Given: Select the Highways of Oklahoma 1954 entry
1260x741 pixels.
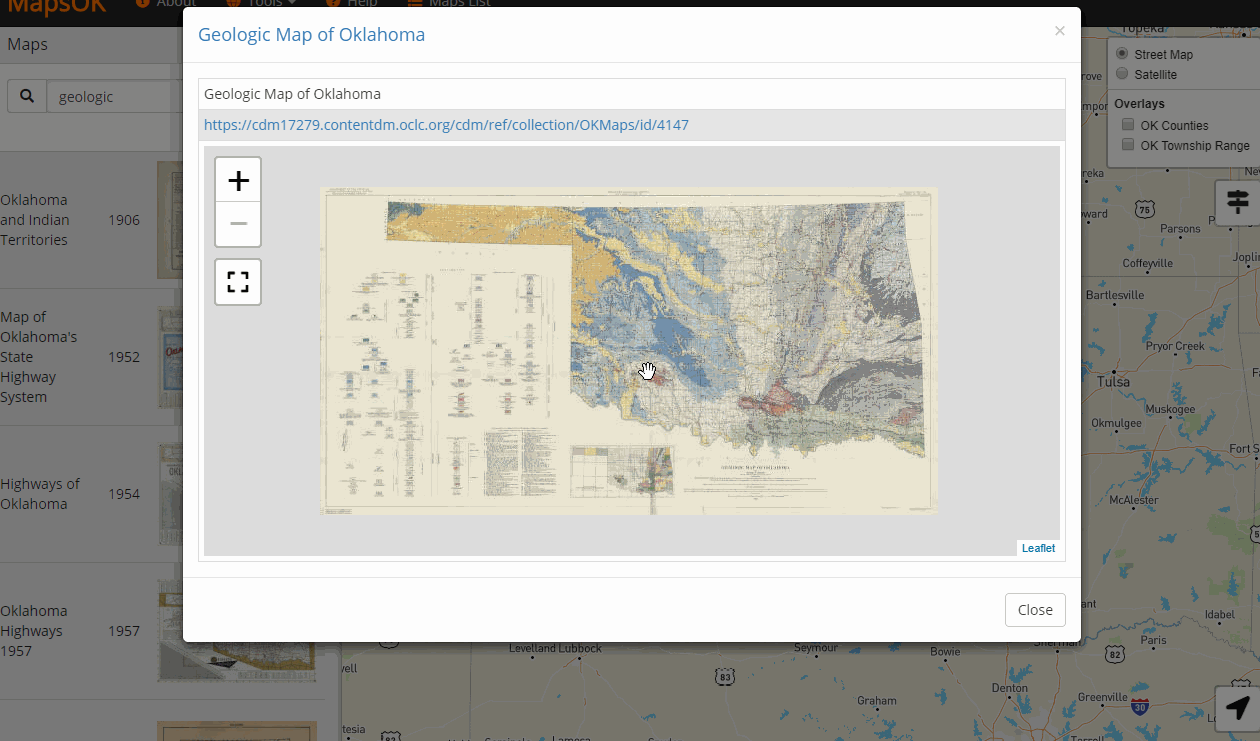Looking at the screenshot, I should point(40,494).
